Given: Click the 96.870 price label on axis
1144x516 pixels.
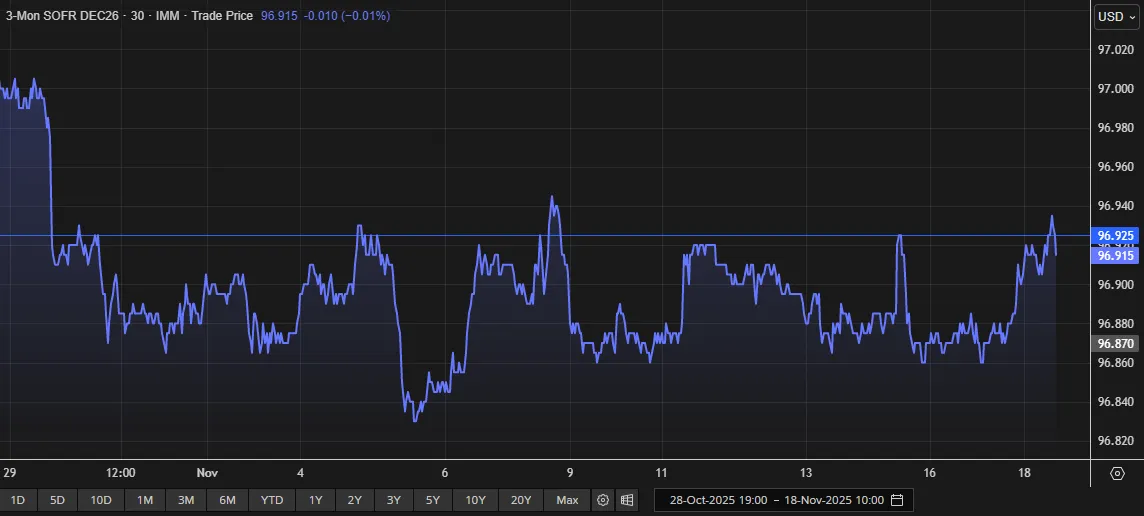Looking at the screenshot, I should click(1116, 344).
